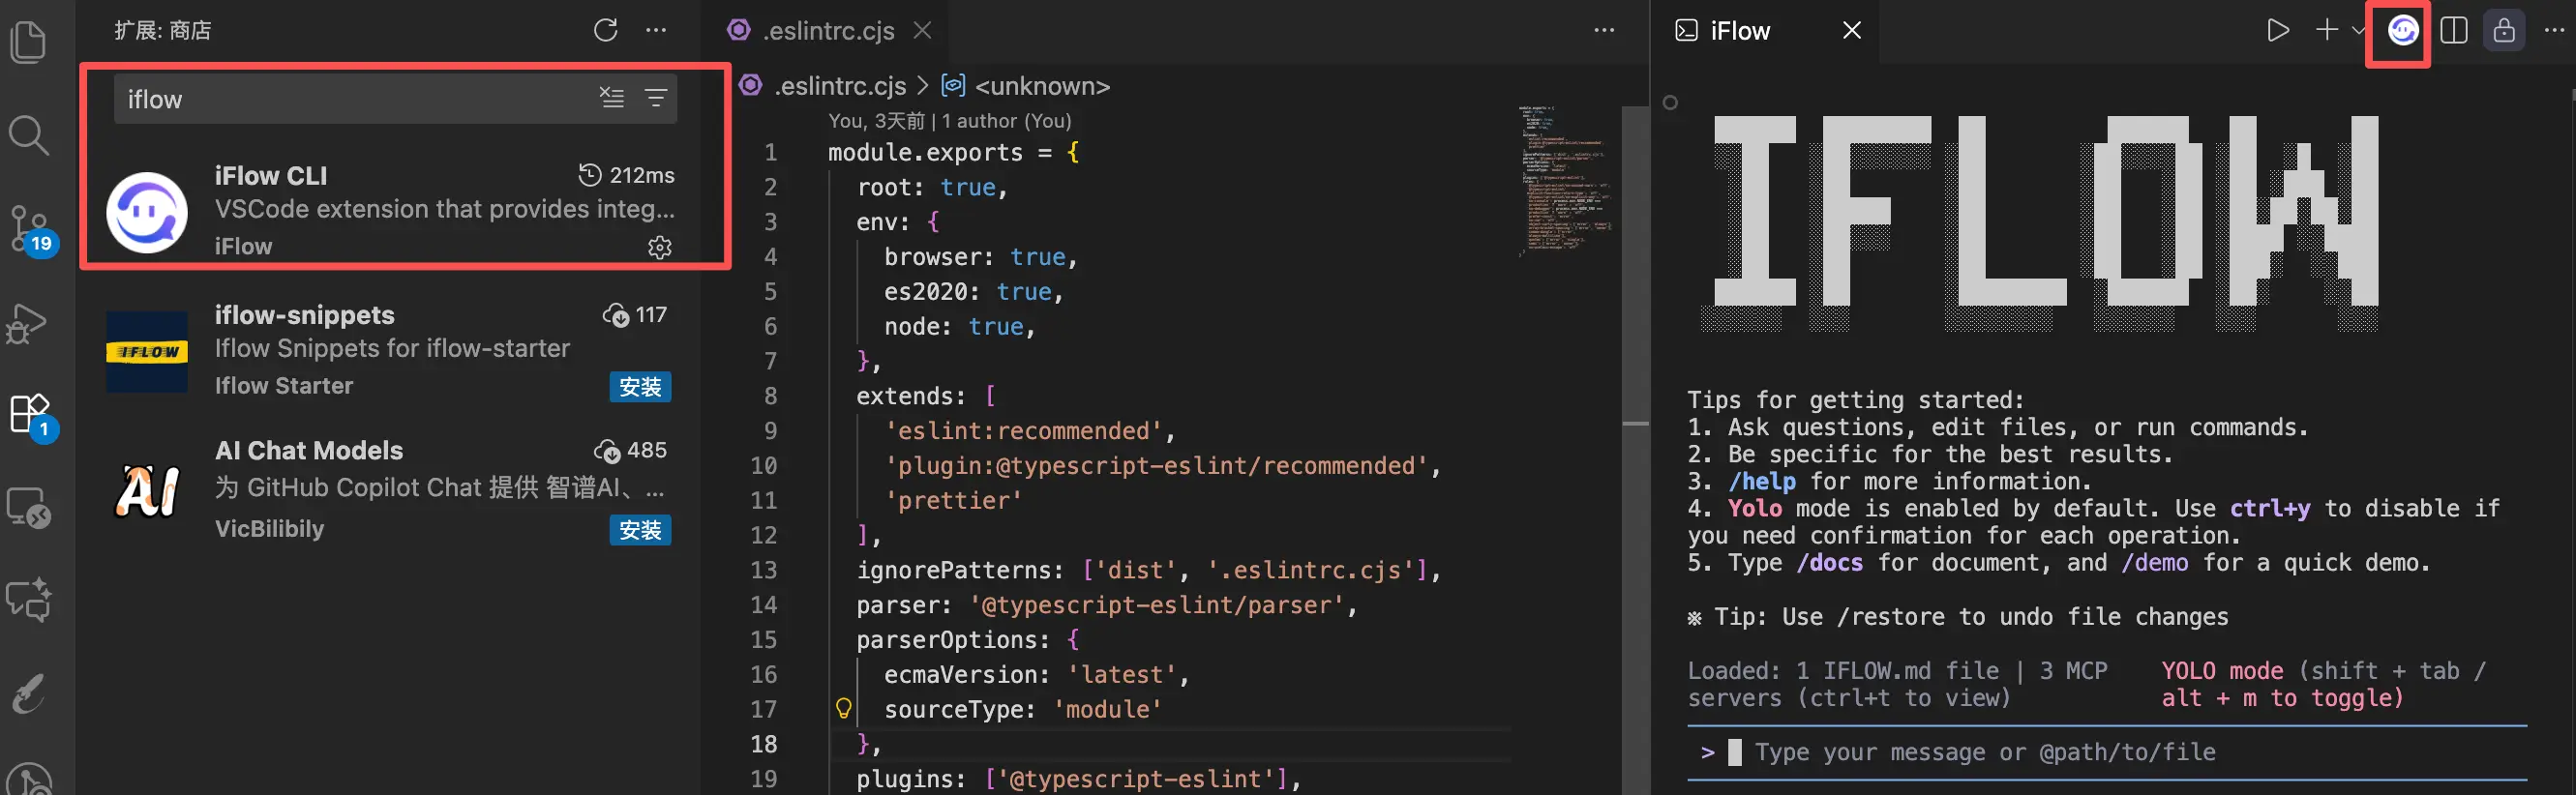The width and height of the screenshot is (2576, 795).
Task: Open the Remote Explorer icon
Action: (28, 507)
